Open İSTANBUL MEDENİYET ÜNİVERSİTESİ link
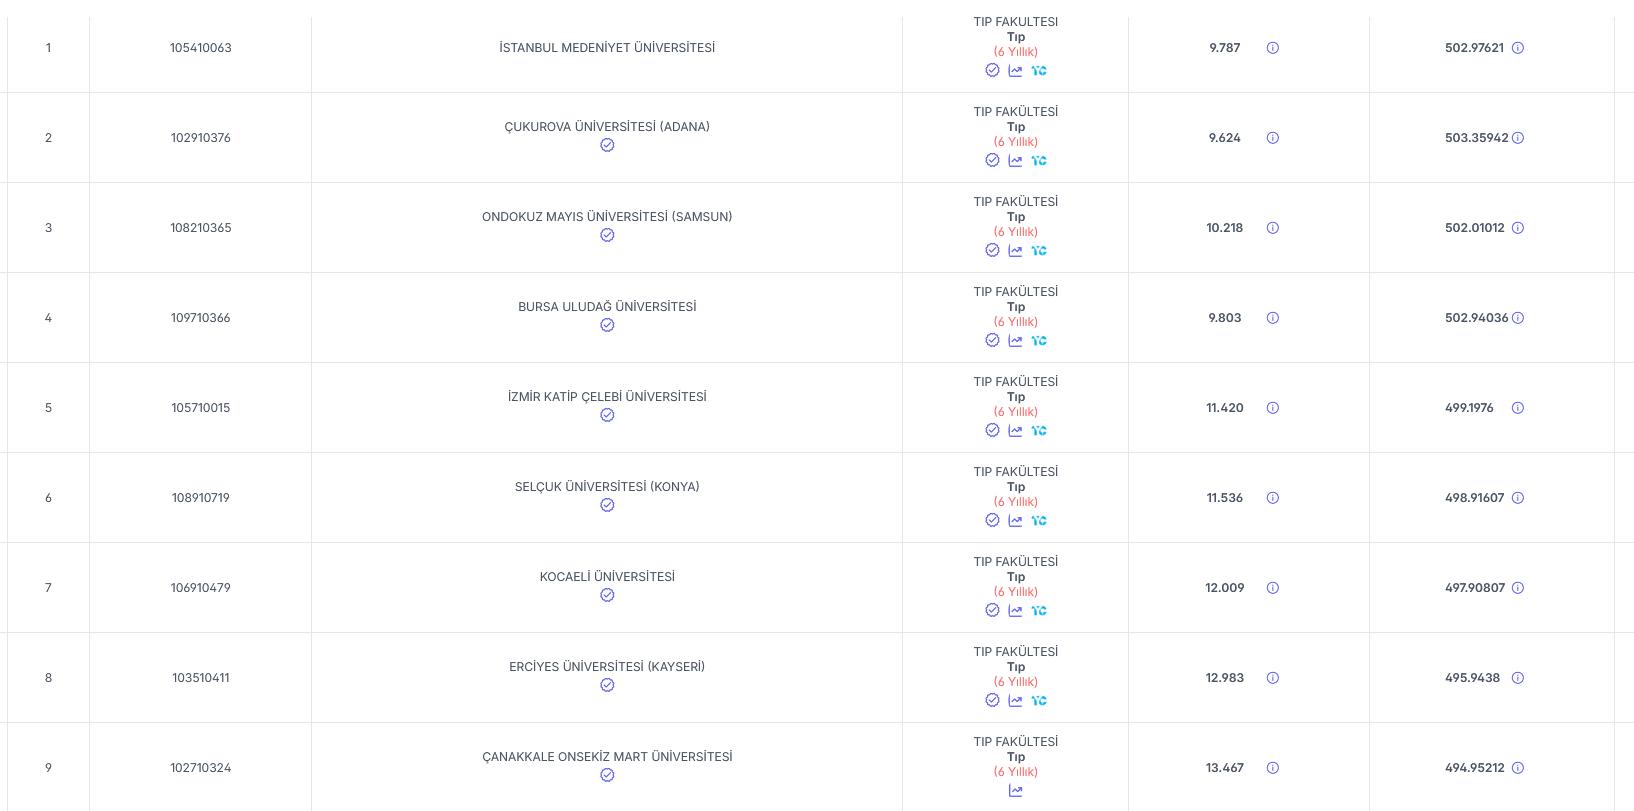Image resolution: width=1634 pixels, height=811 pixels. pos(607,48)
